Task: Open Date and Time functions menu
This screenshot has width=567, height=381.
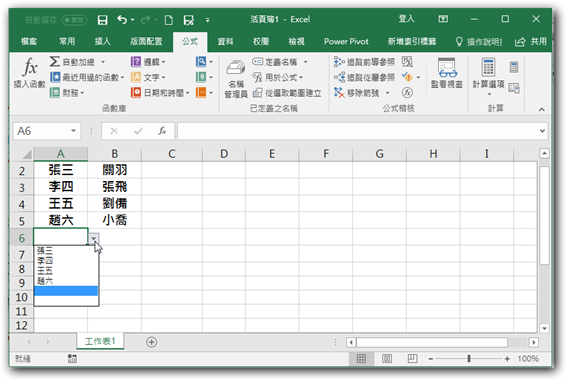Action: [x=160, y=93]
